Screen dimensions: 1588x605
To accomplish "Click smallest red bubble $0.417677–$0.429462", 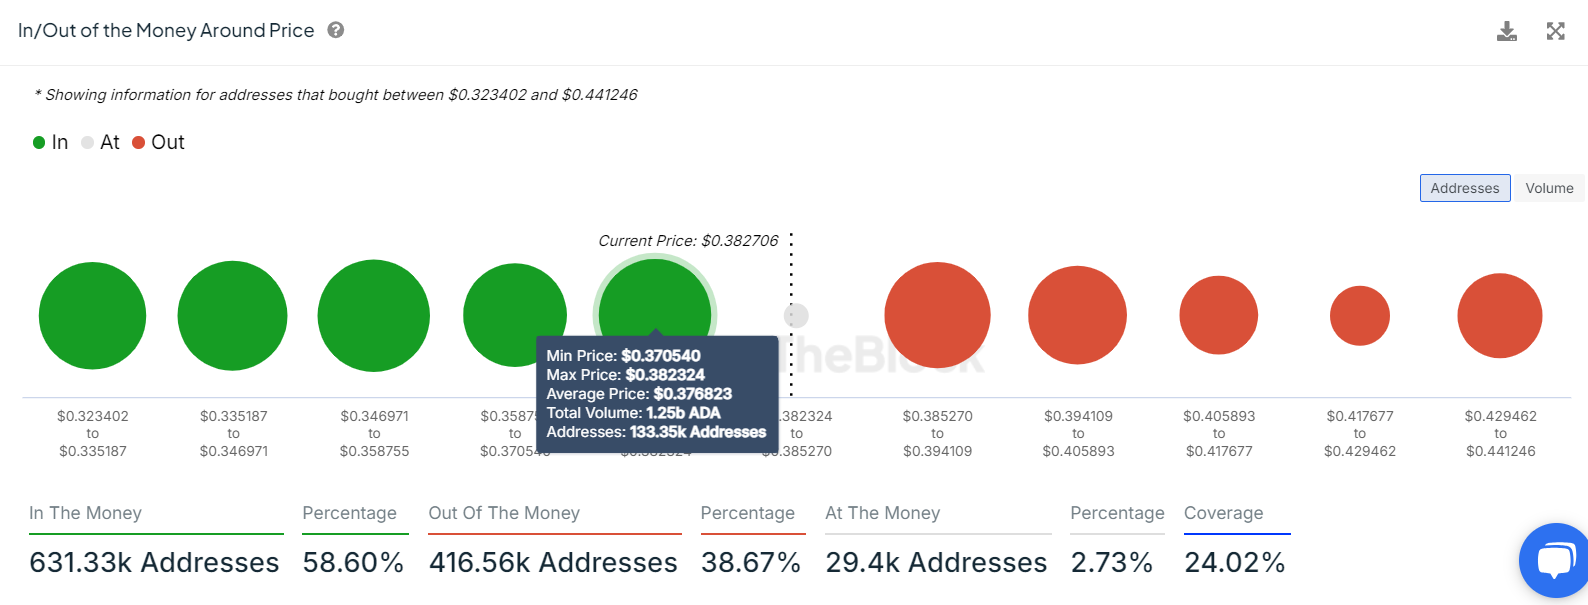I will point(1360,316).
